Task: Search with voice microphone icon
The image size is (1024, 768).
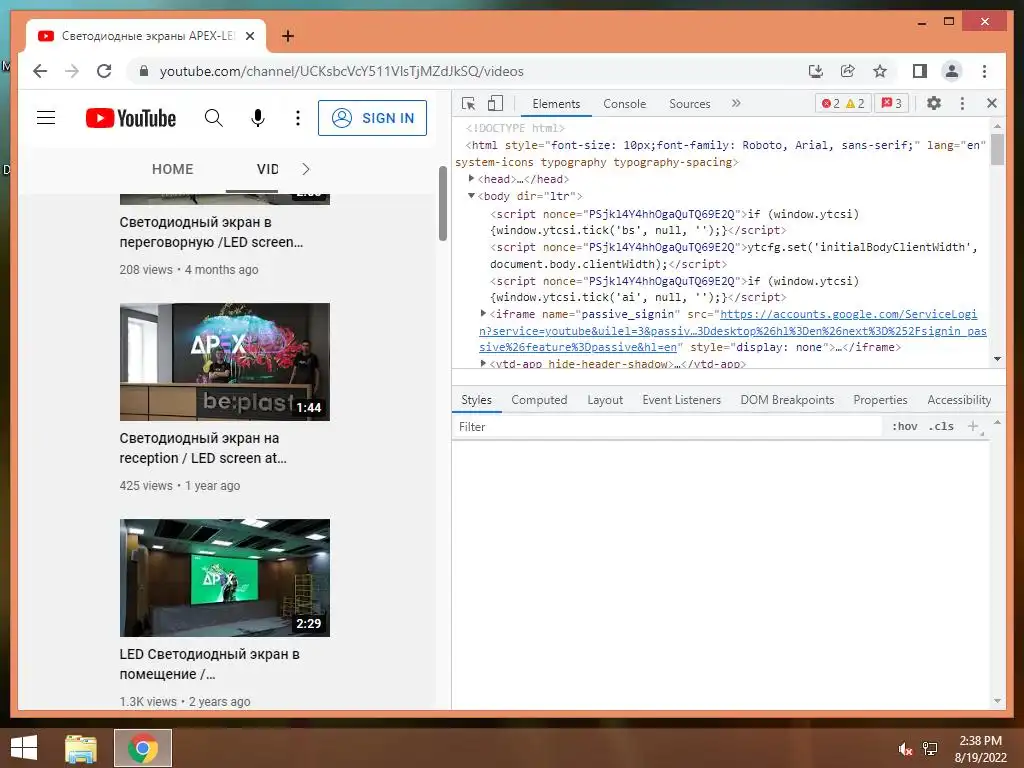Action: click(258, 118)
